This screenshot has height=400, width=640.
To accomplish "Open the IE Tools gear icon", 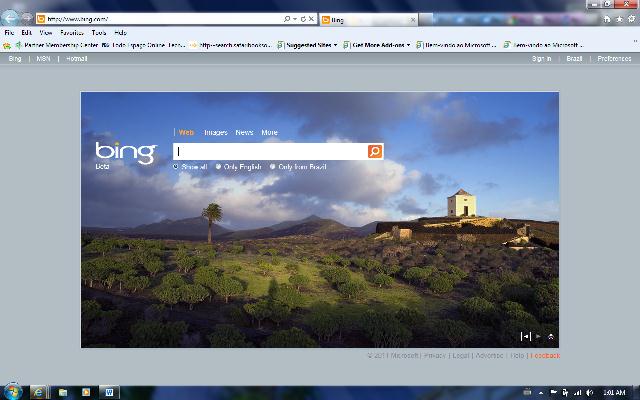I will pyautogui.click(x=631, y=19).
